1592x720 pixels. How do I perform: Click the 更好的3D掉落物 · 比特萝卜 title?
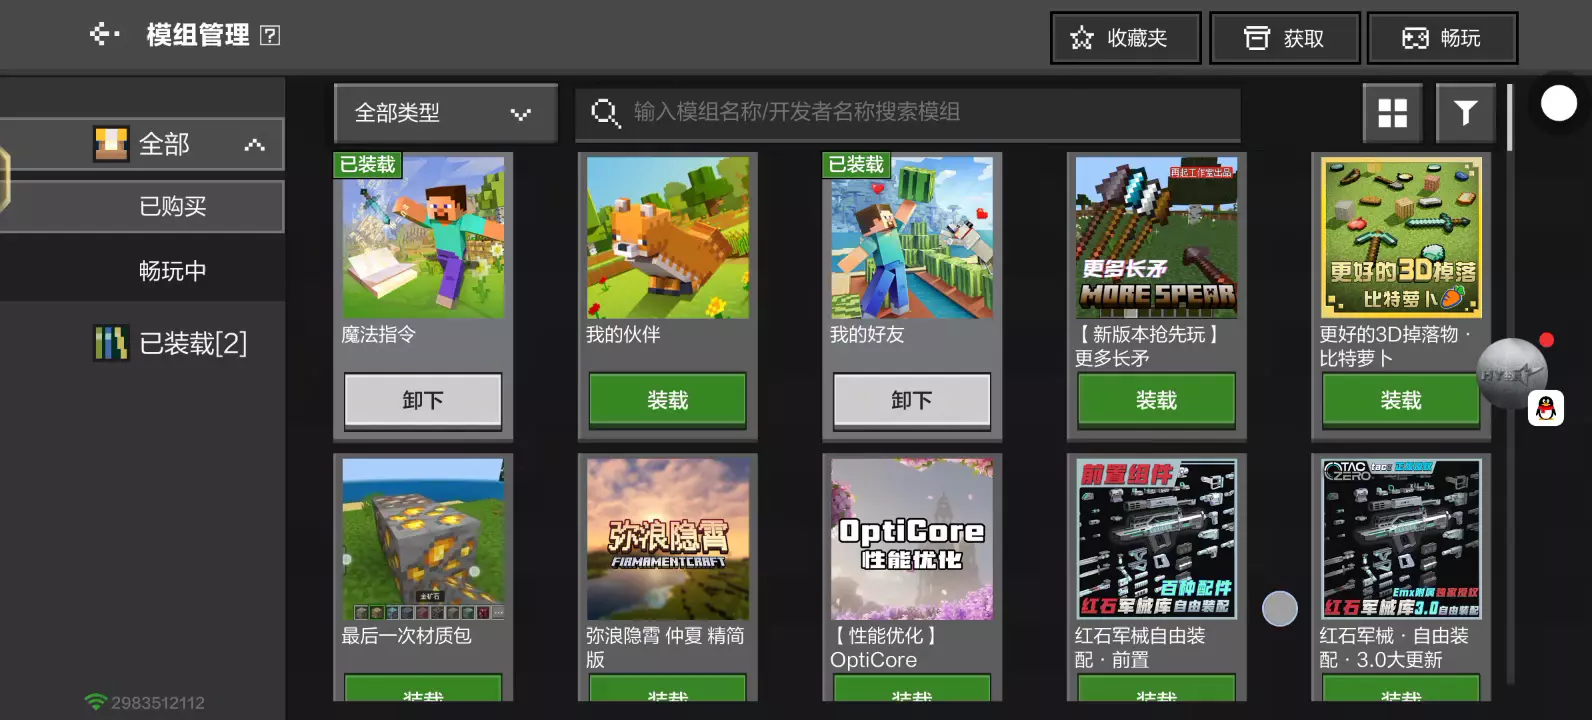pos(1395,346)
